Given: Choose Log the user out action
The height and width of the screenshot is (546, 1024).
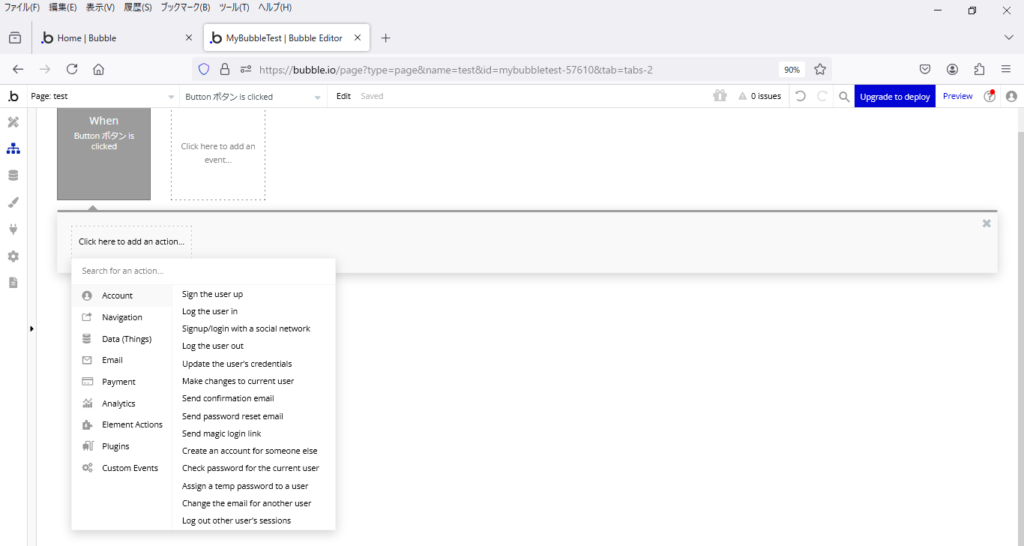Looking at the screenshot, I should point(212,346).
